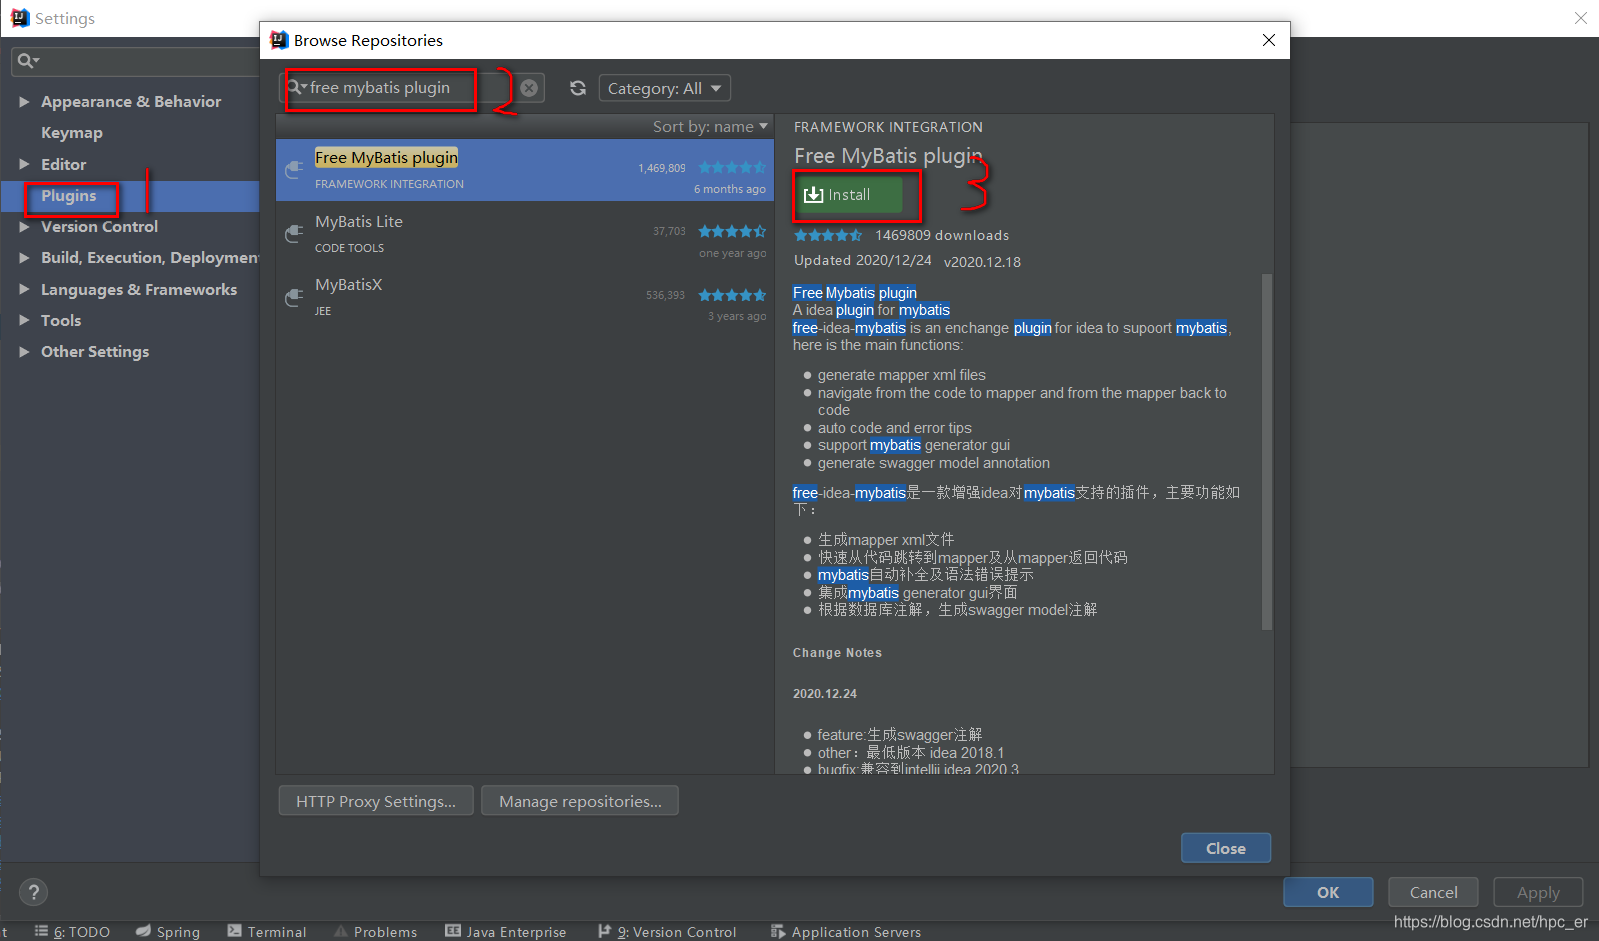Open the Sort by: name dropdown
The image size is (1599, 941).
pos(710,126)
